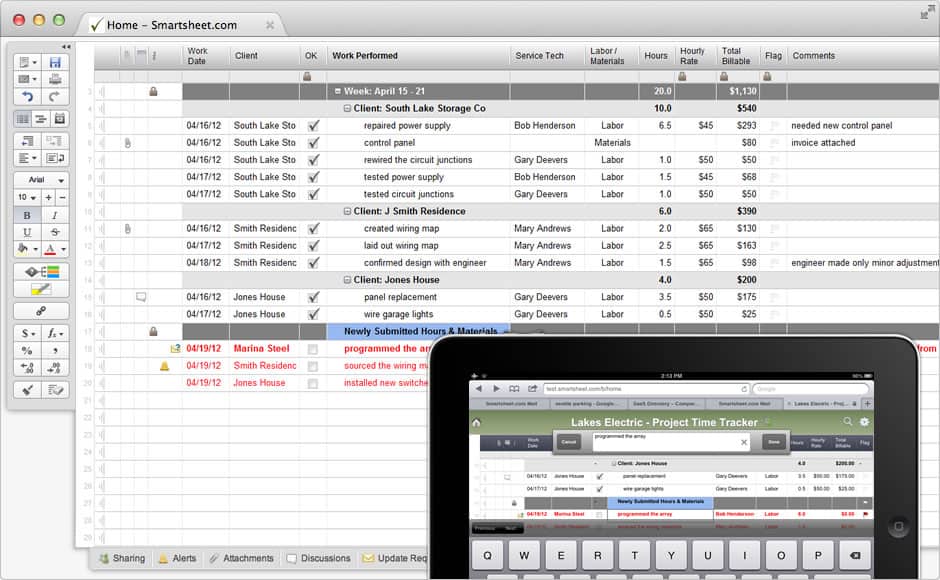This screenshot has width=940, height=580.
Task: Switch to the Discussions tab
Action: point(318,559)
